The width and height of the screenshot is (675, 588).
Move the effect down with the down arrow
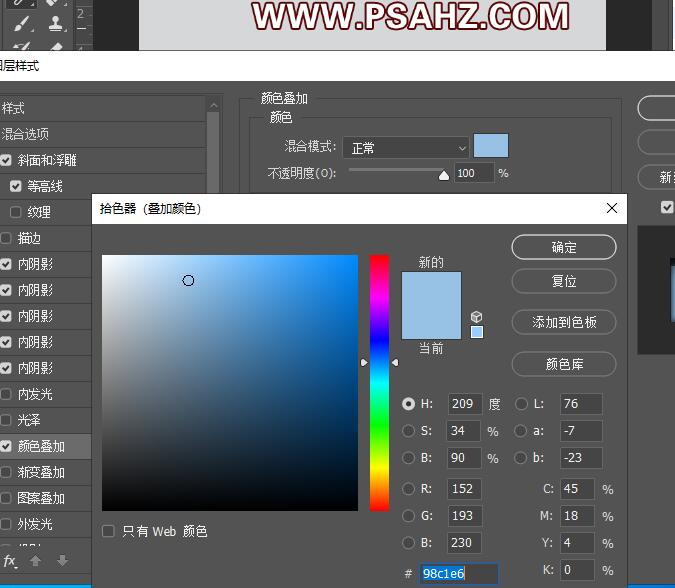click(x=62, y=560)
